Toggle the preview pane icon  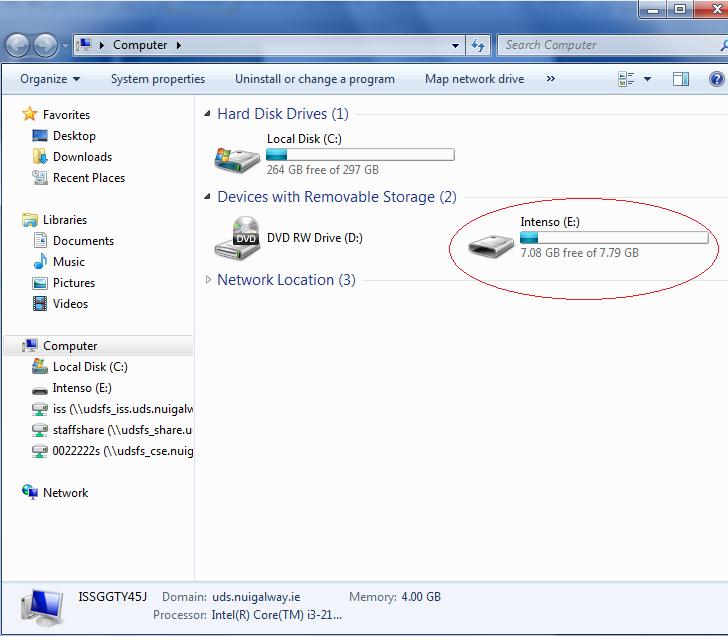[681, 79]
